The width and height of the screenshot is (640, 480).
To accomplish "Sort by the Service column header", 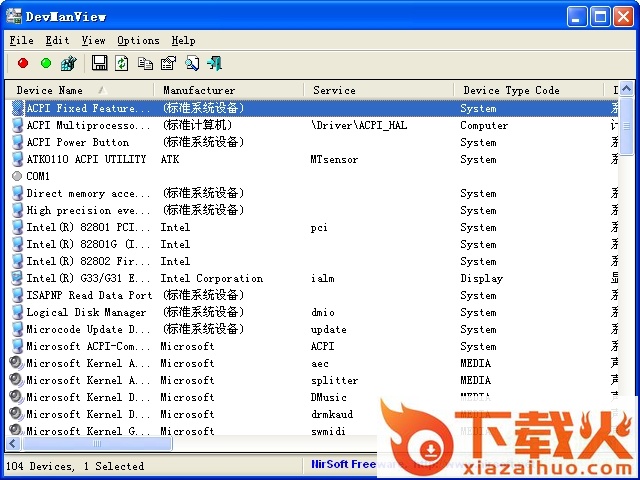I will tap(379, 90).
